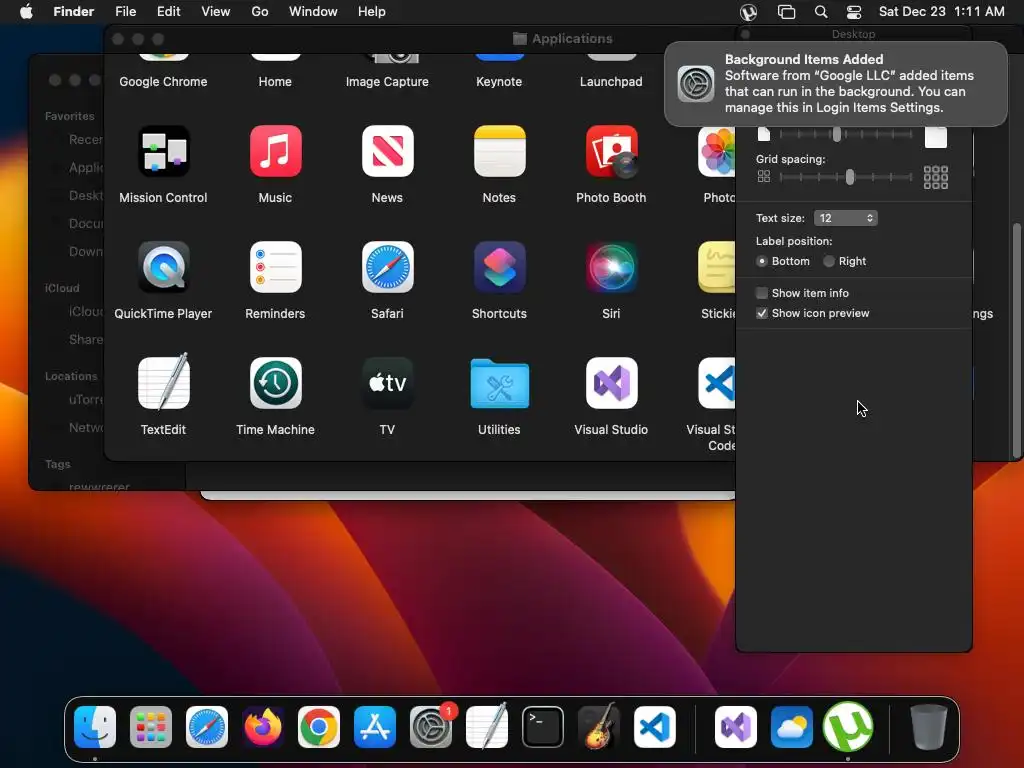Click the Visual Studio icon in Applications
This screenshot has width=1024, height=768.
(611, 383)
